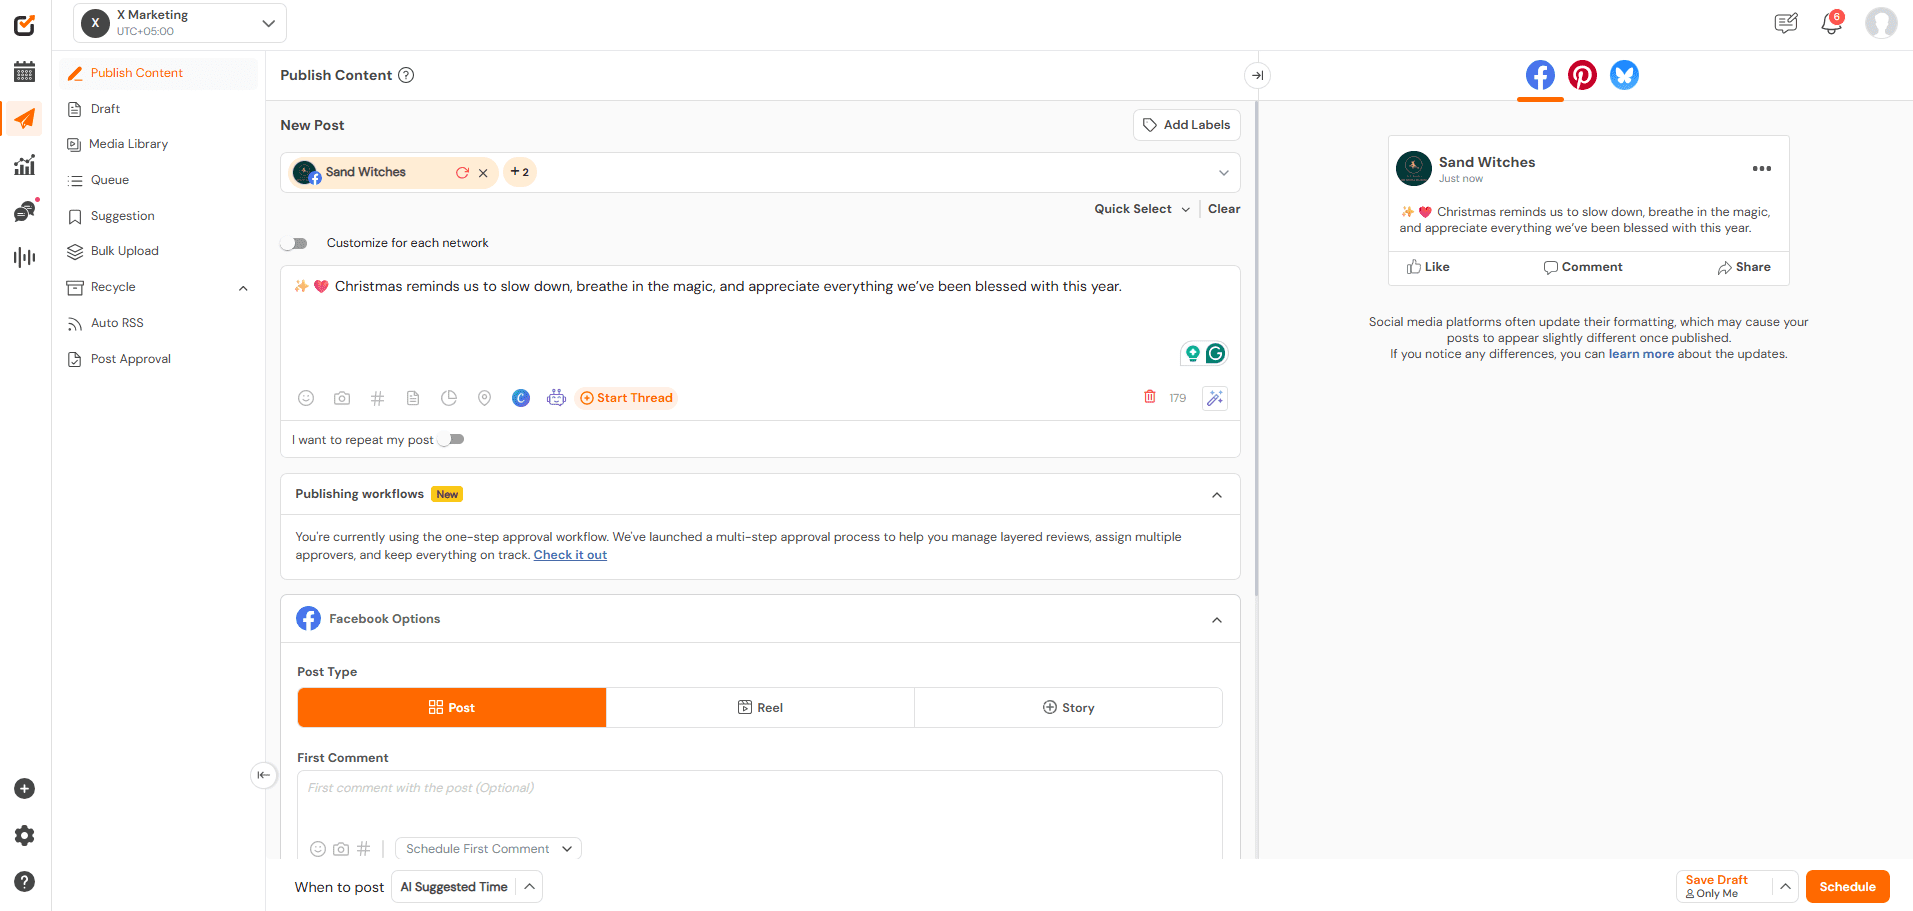
Task: Switch to the Pinterest preview tab
Action: pos(1581,74)
